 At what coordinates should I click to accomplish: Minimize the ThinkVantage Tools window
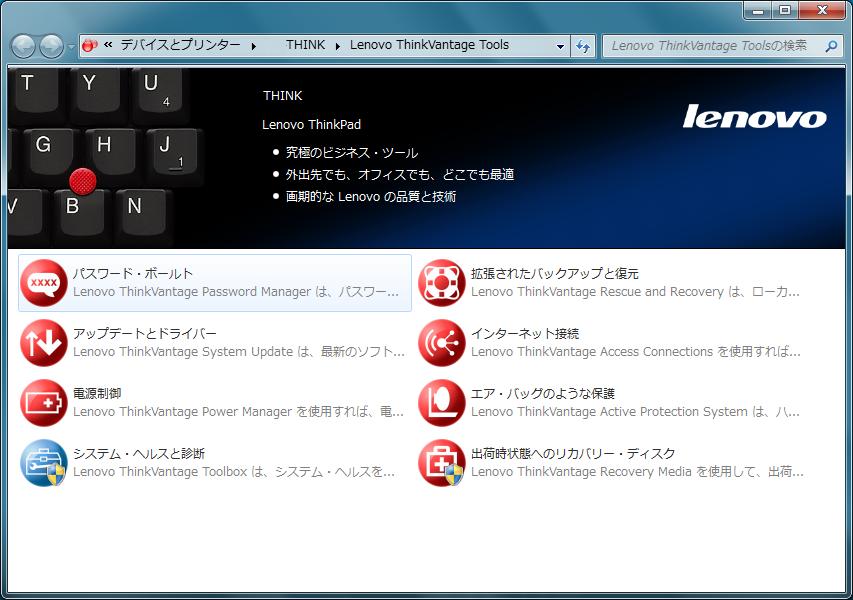758,10
